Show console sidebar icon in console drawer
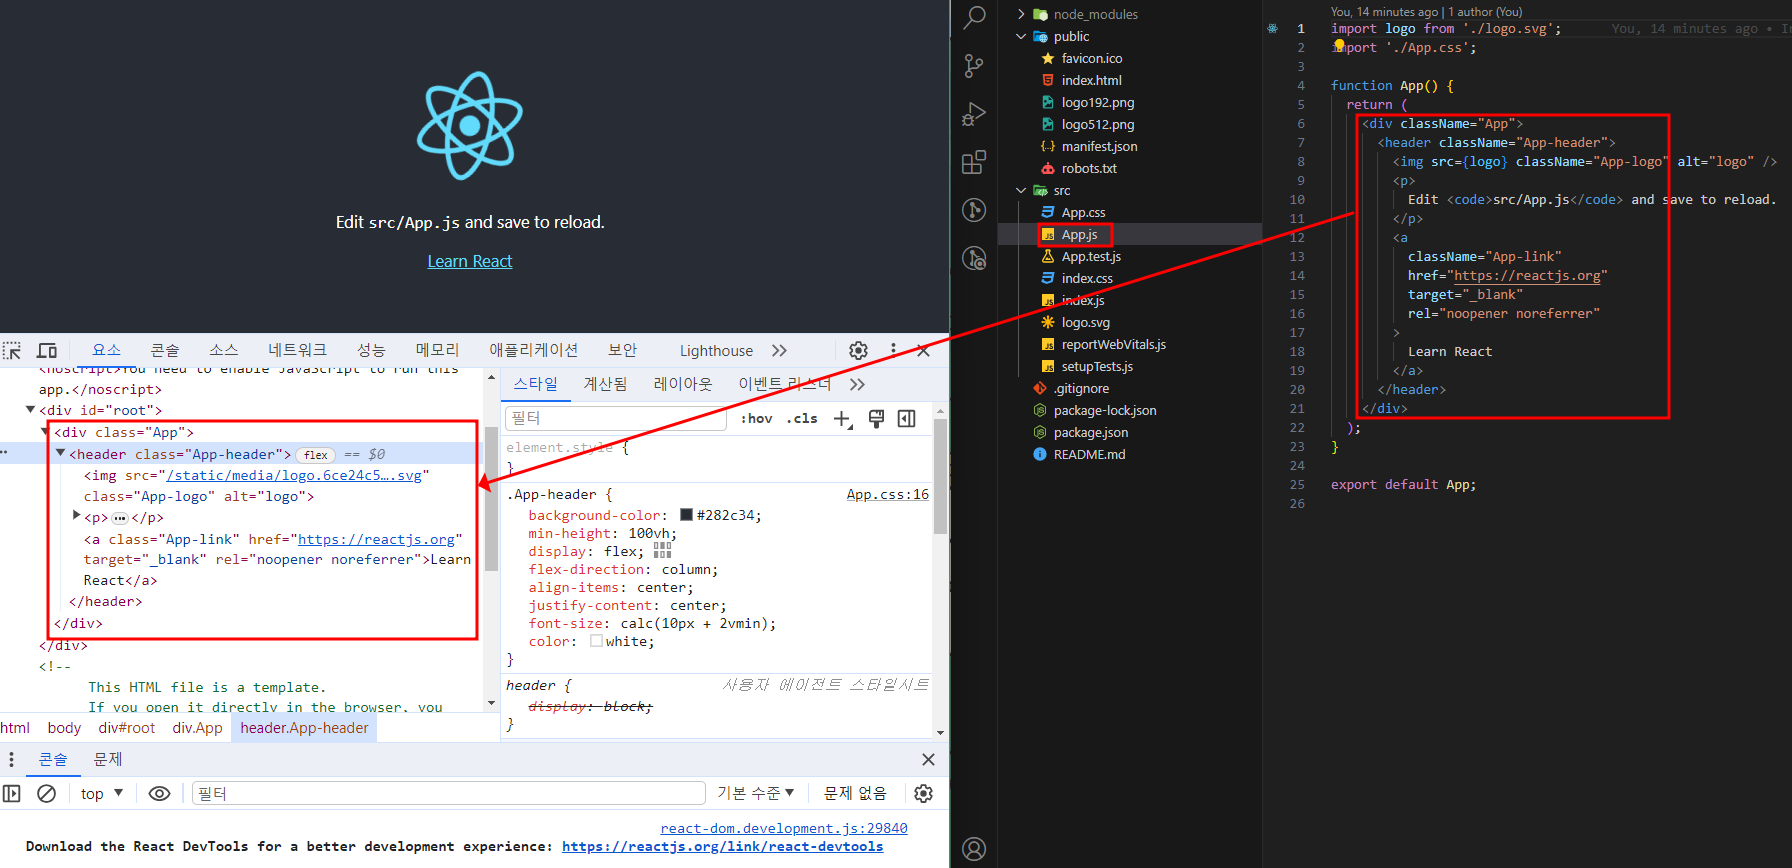Screen dimensions: 1792x868 coord(12,793)
